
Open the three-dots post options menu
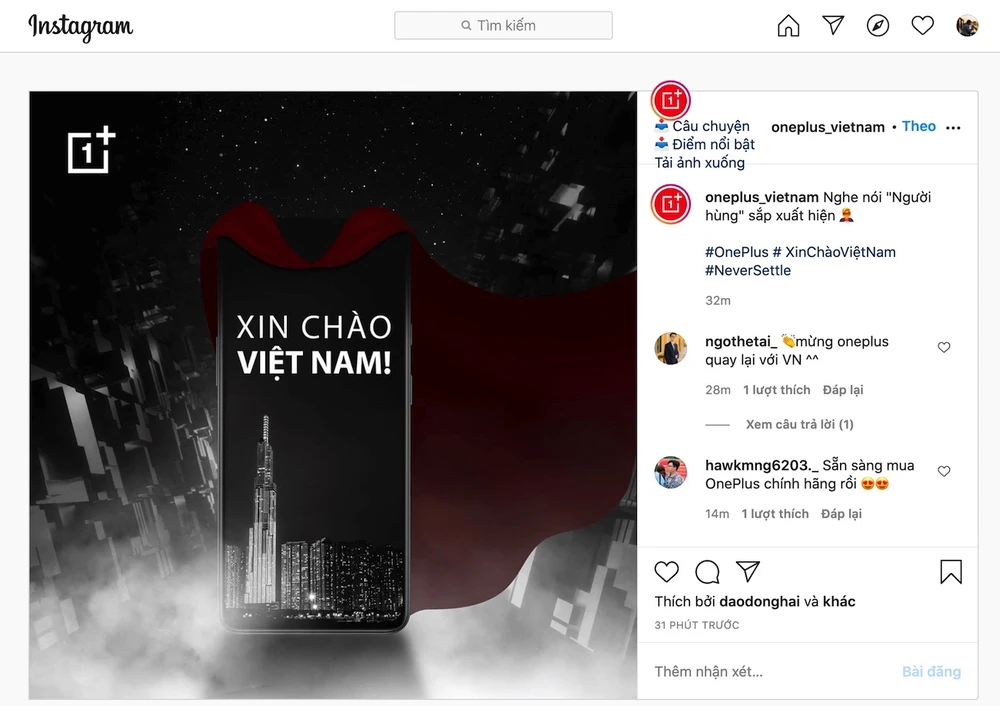953,128
